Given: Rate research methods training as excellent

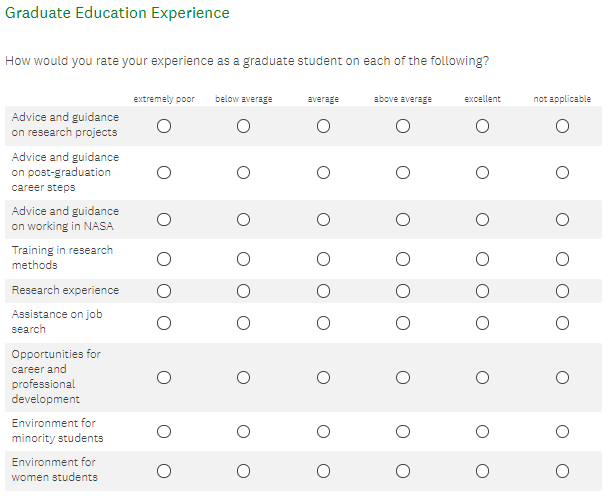Looking at the screenshot, I should coord(483,259).
